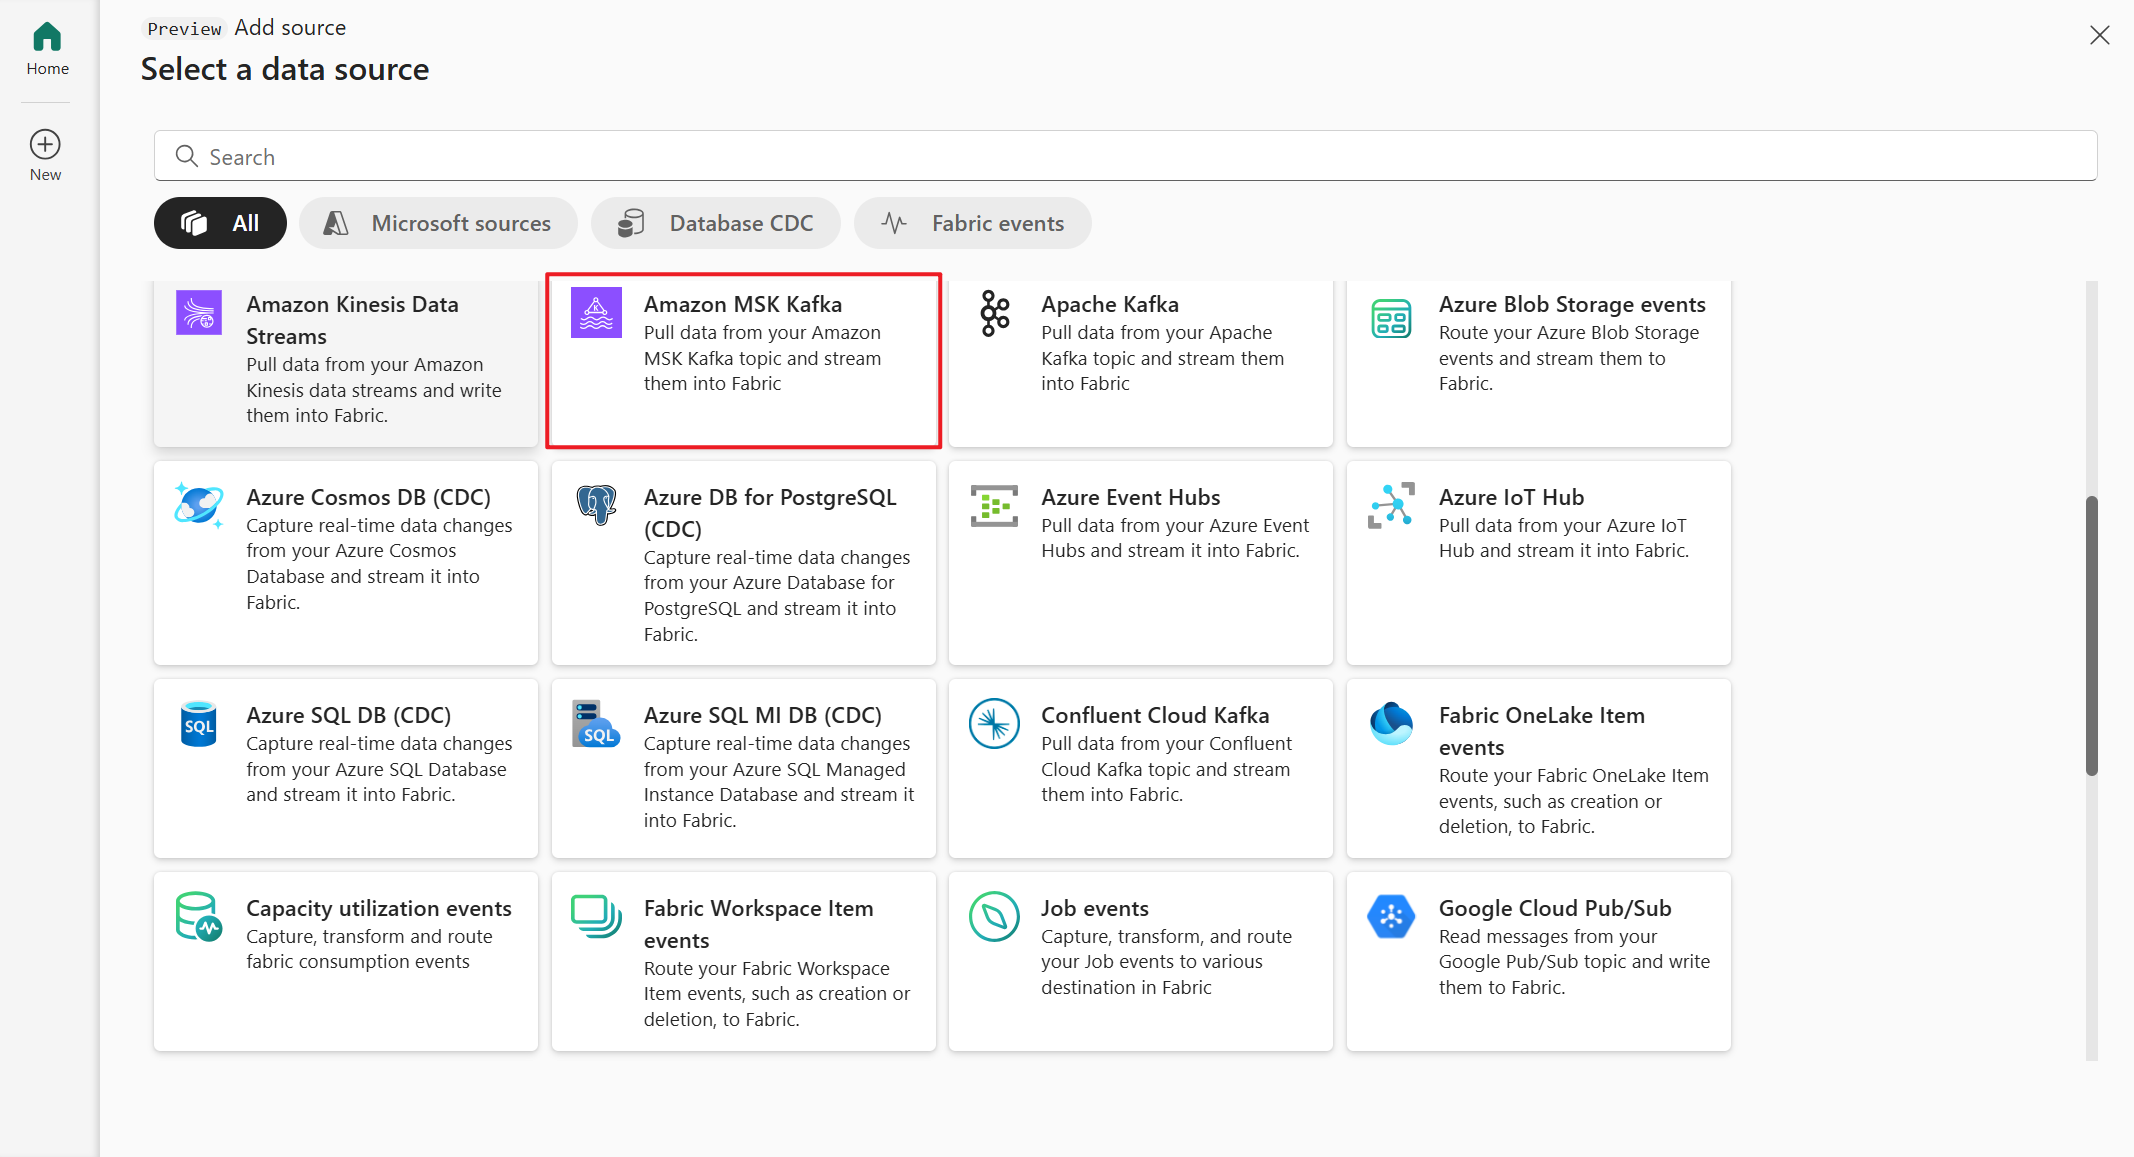
Task: Select Azure SQL MI DB (CDC) title
Action: (x=763, y=715)
